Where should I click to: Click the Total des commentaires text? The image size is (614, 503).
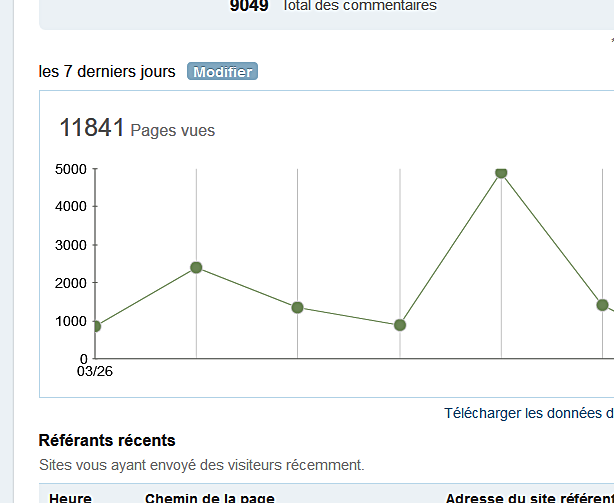(x=360, y=6)
